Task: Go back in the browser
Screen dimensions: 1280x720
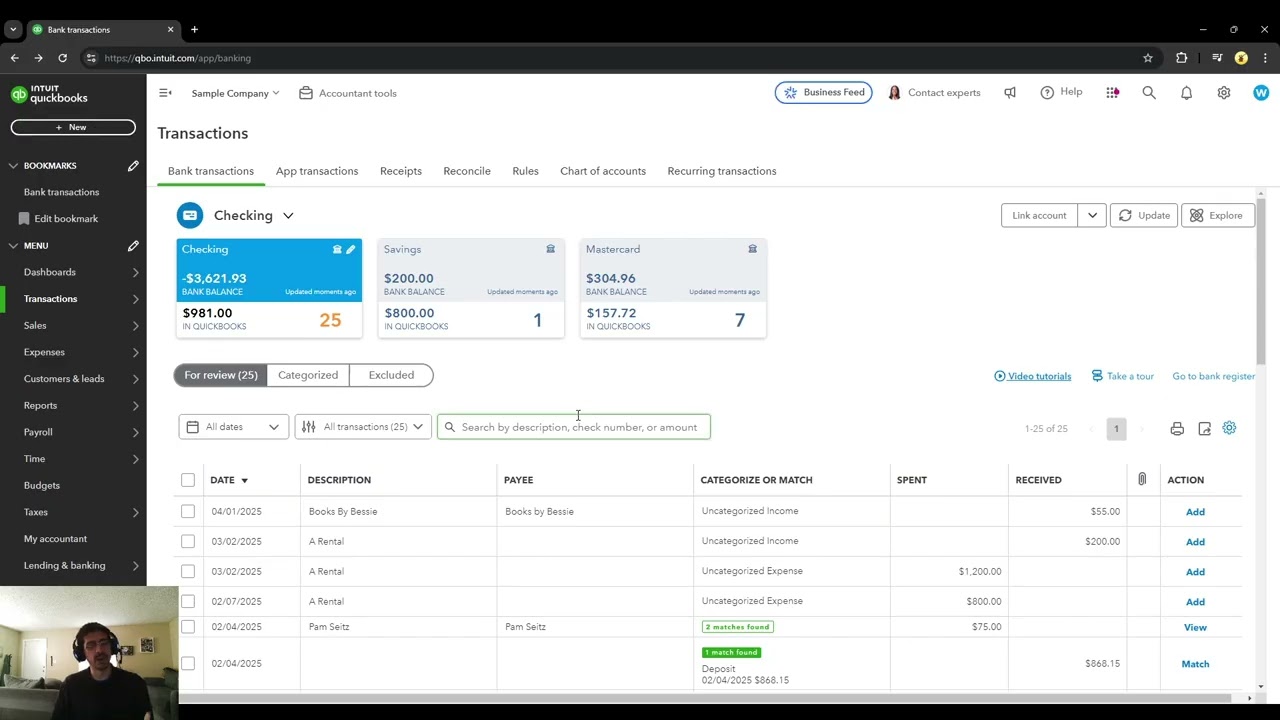Action: 14,58
